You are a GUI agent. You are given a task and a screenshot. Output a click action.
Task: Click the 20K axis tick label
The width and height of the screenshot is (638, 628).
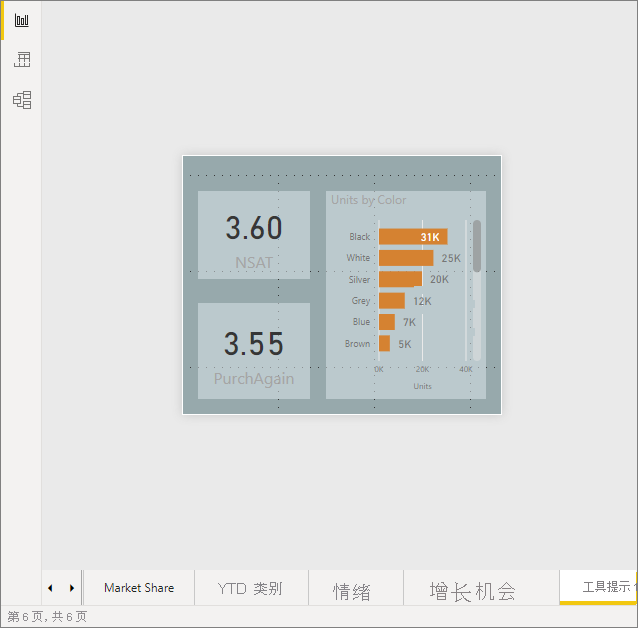[422, 370]
